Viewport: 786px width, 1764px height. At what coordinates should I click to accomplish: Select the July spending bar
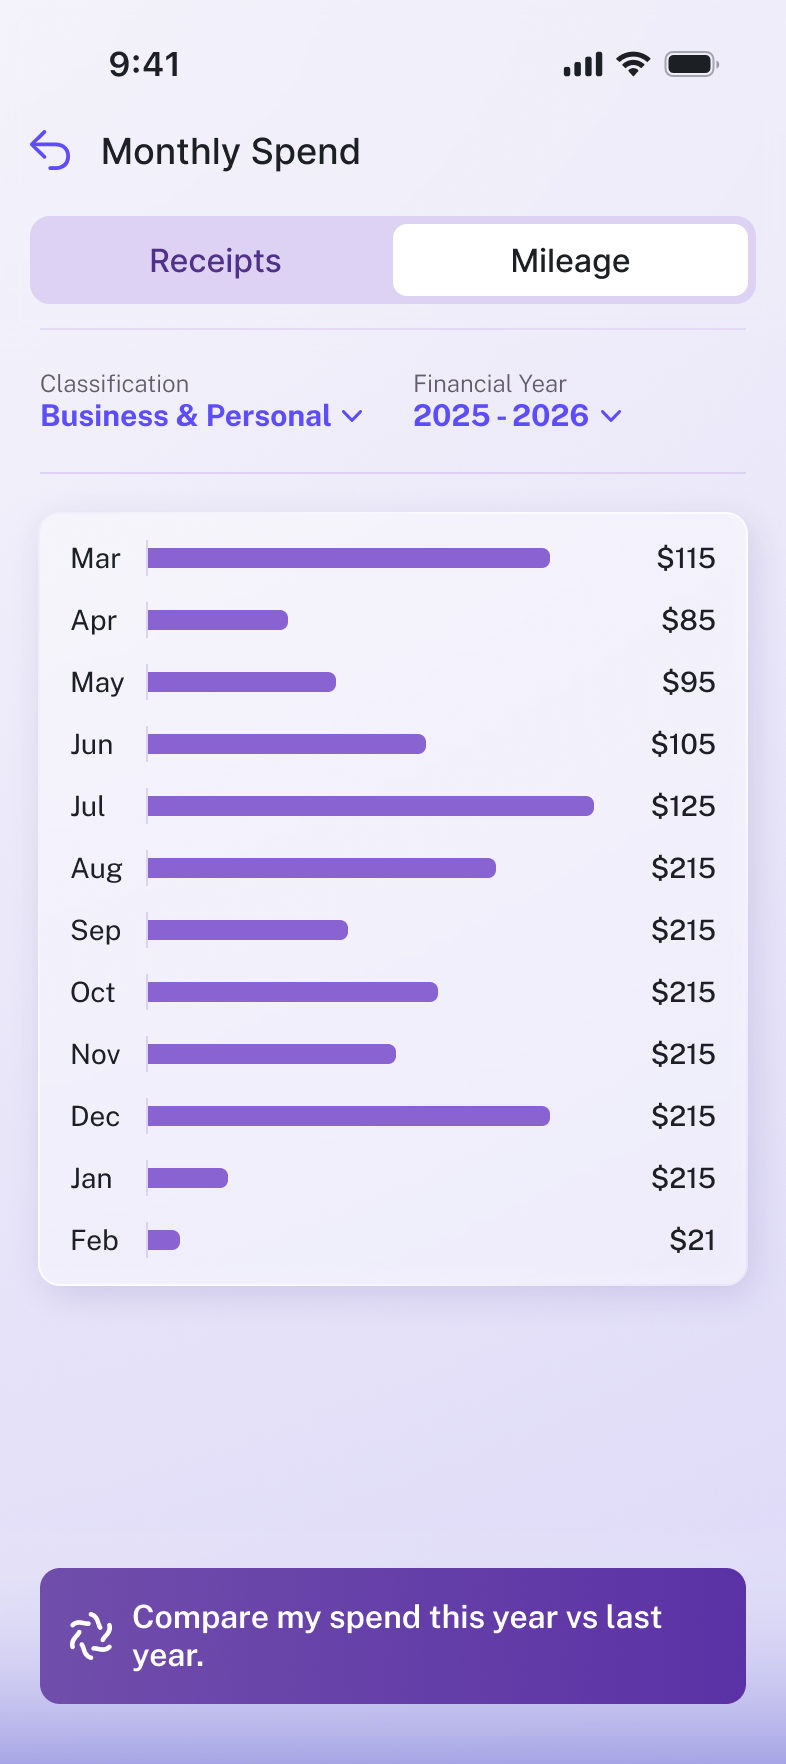tap(370, 806)
